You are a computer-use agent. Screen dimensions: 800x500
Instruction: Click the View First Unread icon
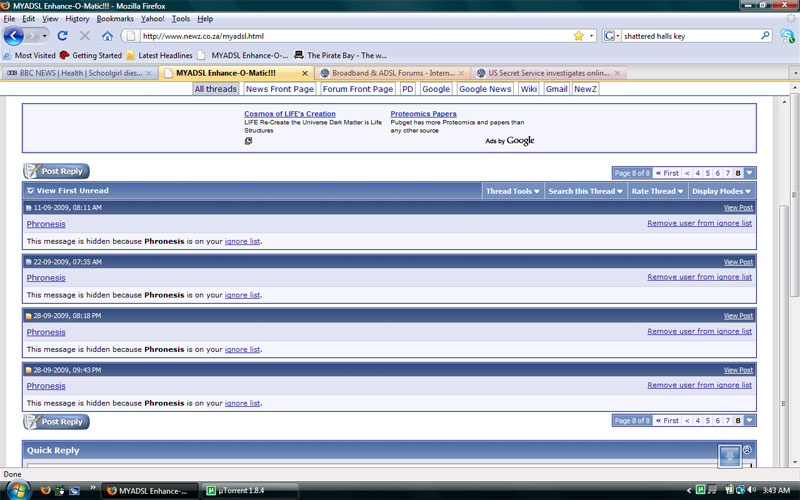(x=30, y=191)
